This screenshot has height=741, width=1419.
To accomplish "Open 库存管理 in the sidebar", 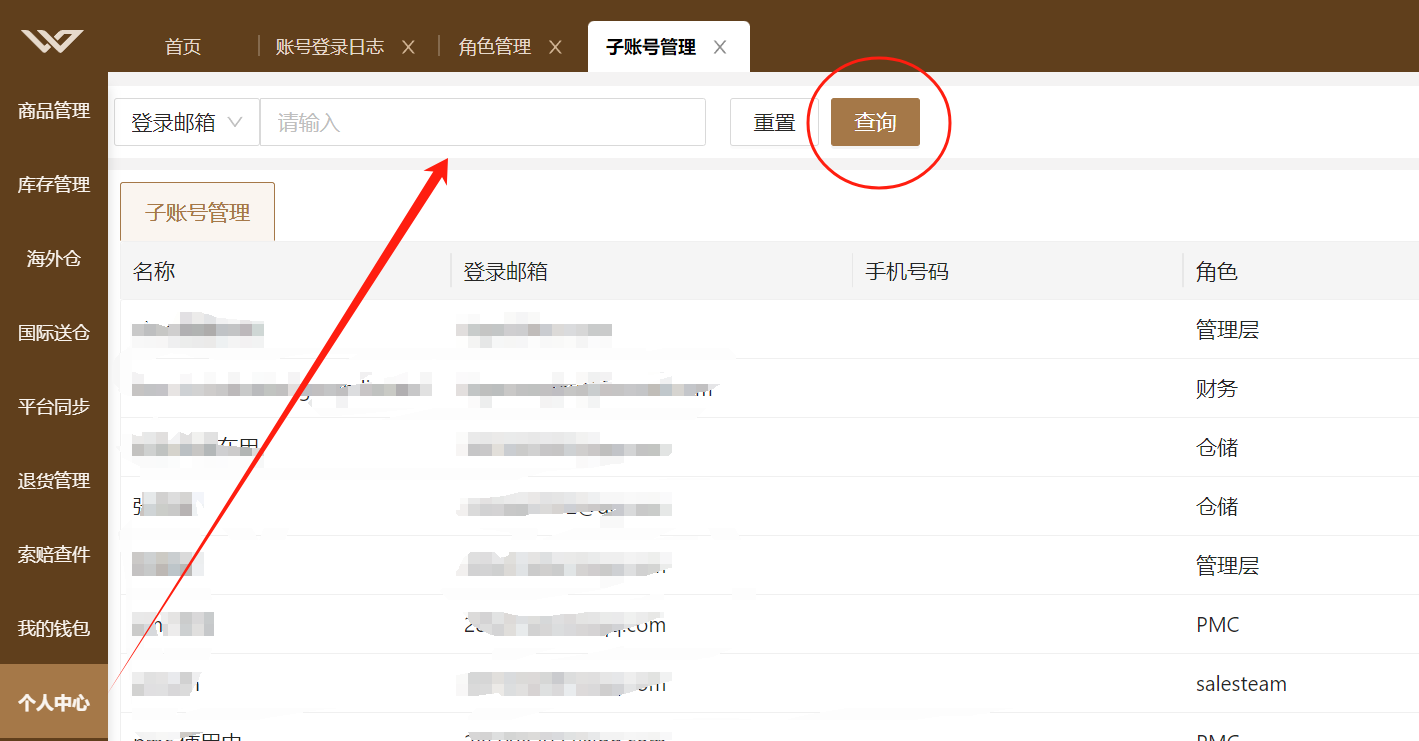I will pyautogui.click(x=54, y=185).
